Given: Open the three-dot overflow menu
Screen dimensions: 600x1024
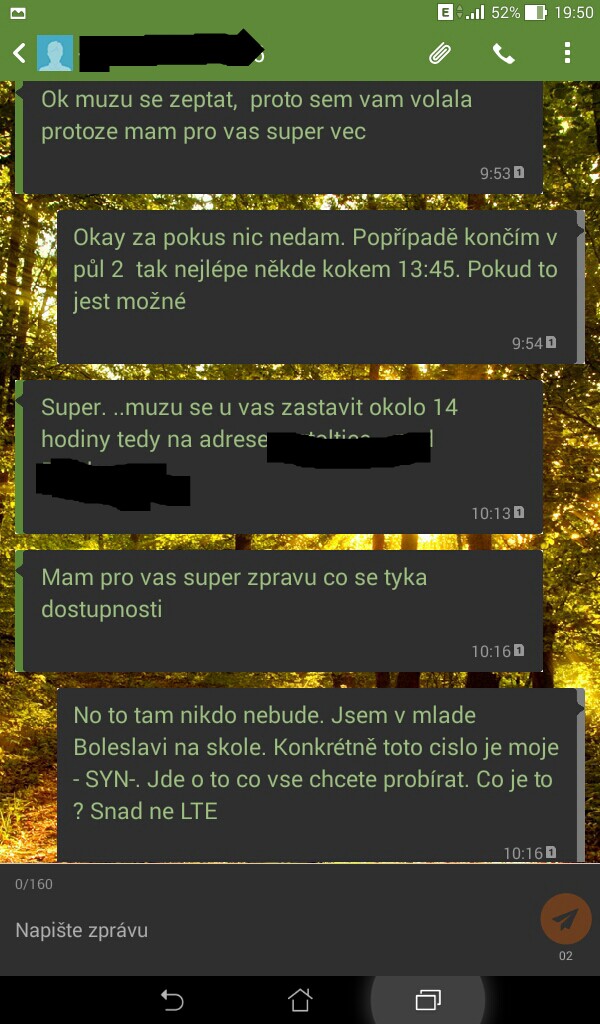Looking at the screenshot, I should coord(567,53).
